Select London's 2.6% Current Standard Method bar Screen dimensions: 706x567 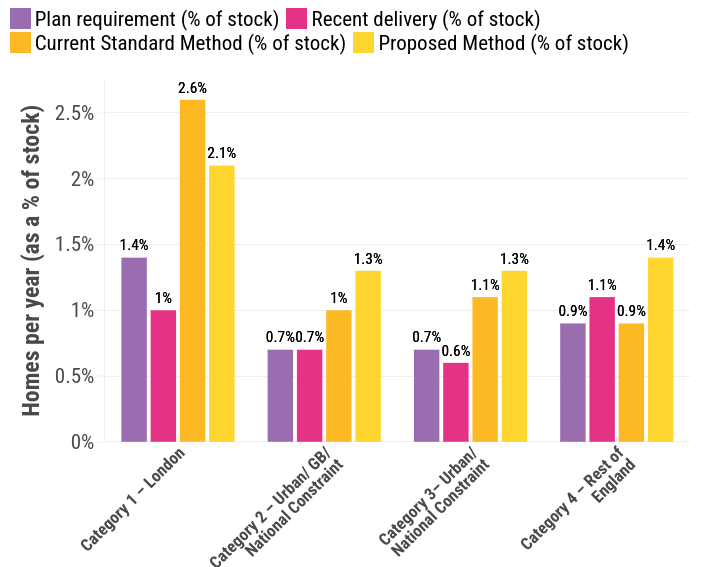(192, 270)
